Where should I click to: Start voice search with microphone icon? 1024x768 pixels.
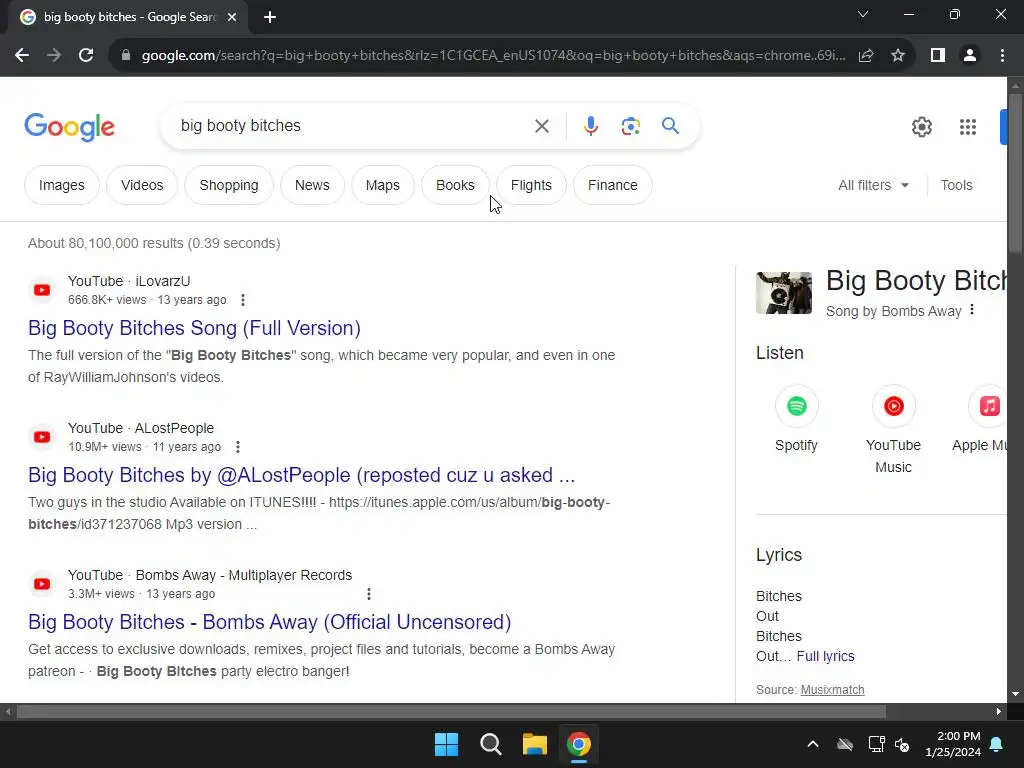click(590, 126)
